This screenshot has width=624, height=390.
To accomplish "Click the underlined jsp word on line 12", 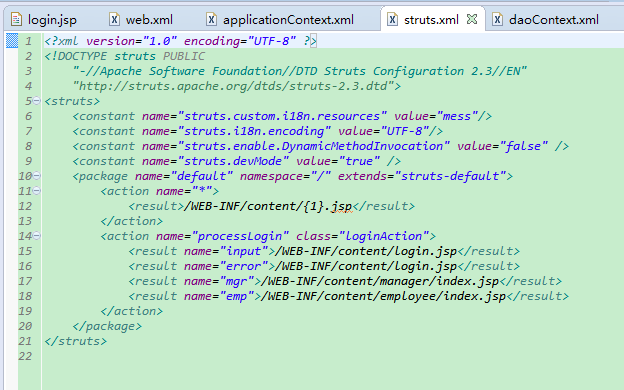I will point(341,207).
